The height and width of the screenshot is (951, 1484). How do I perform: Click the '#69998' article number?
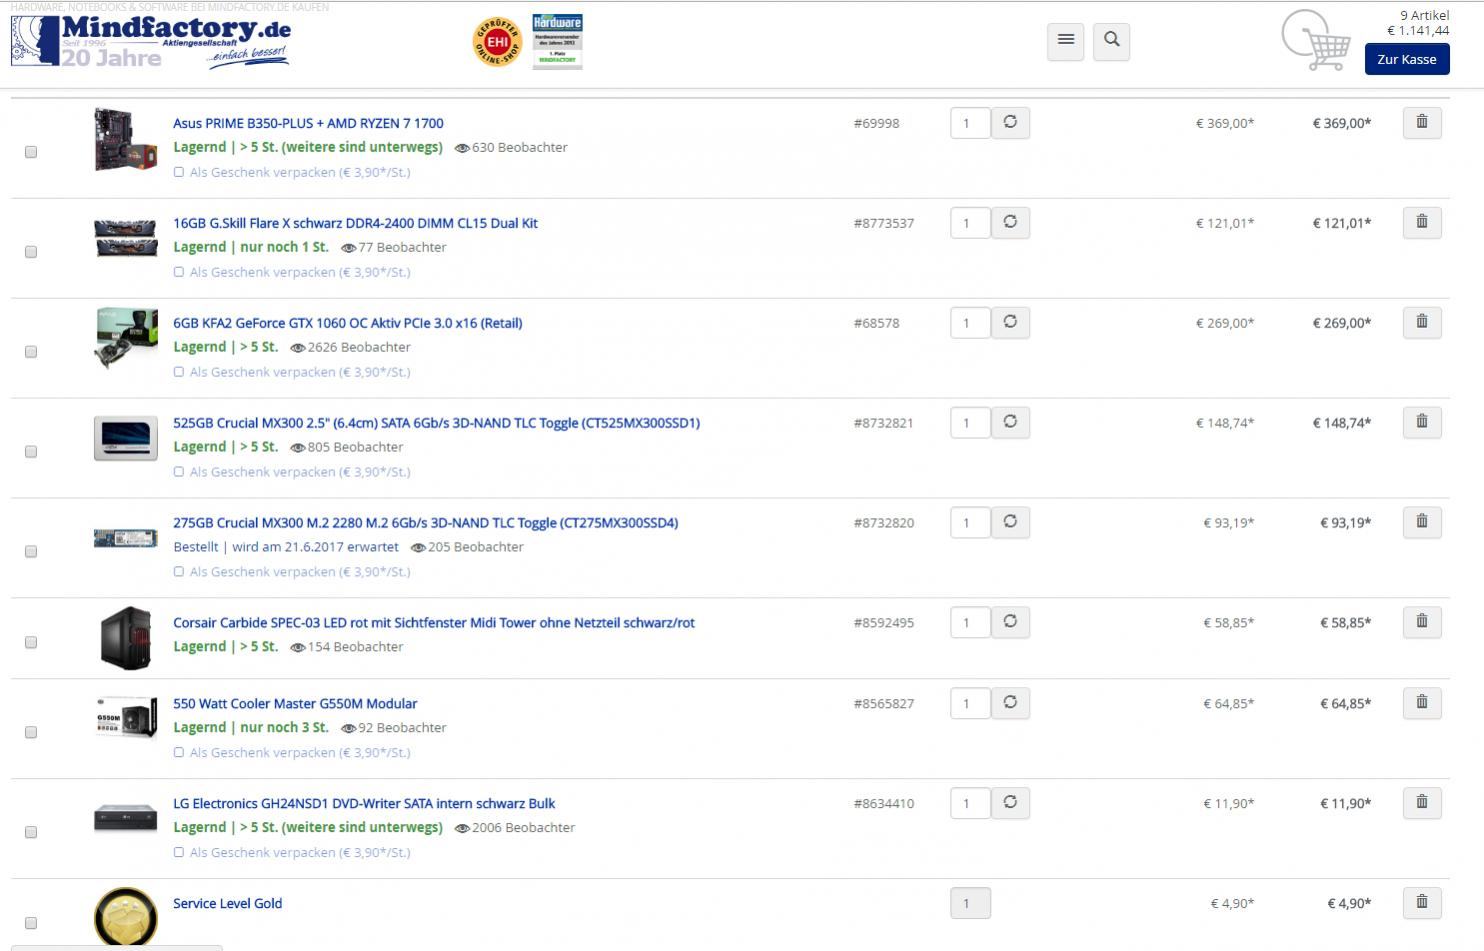(876, 123)
